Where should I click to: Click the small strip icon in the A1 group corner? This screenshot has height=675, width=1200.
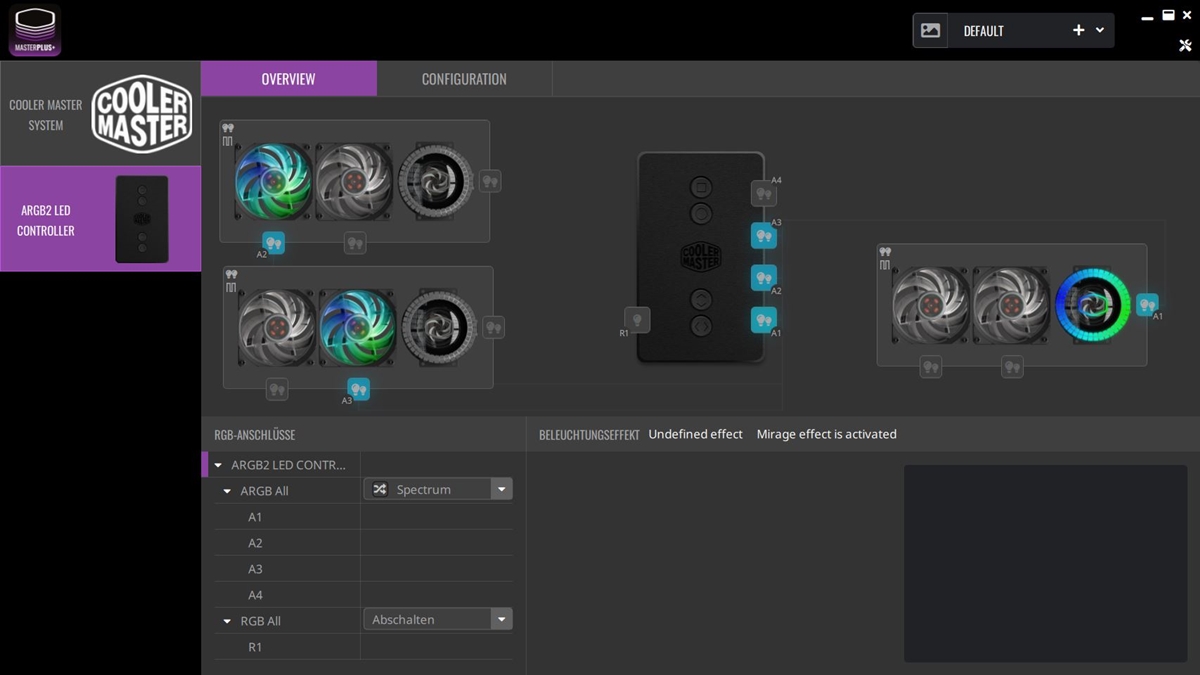click(884, 265)
